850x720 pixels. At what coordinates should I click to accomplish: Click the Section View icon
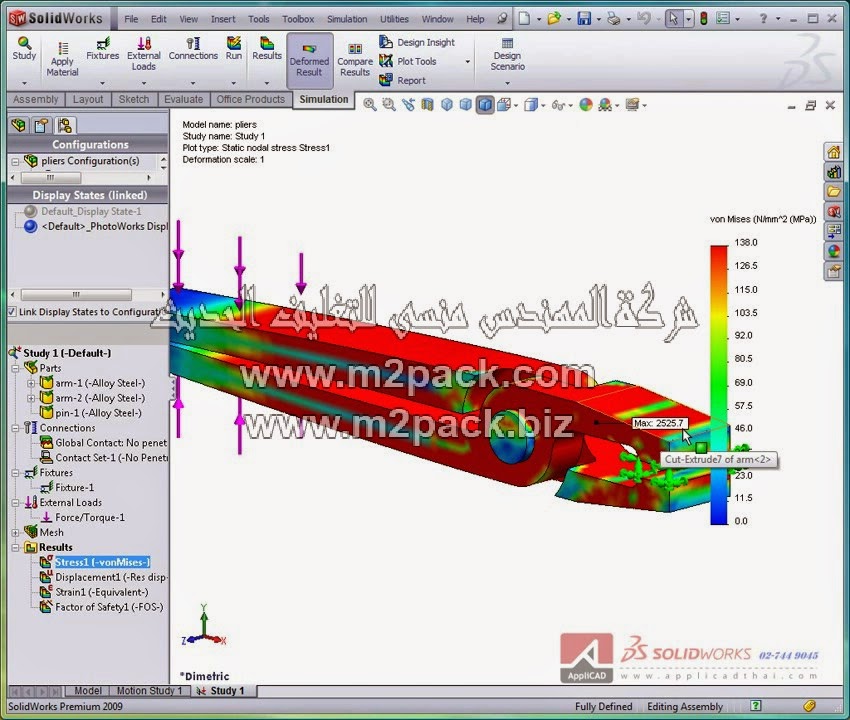(427, 105)
